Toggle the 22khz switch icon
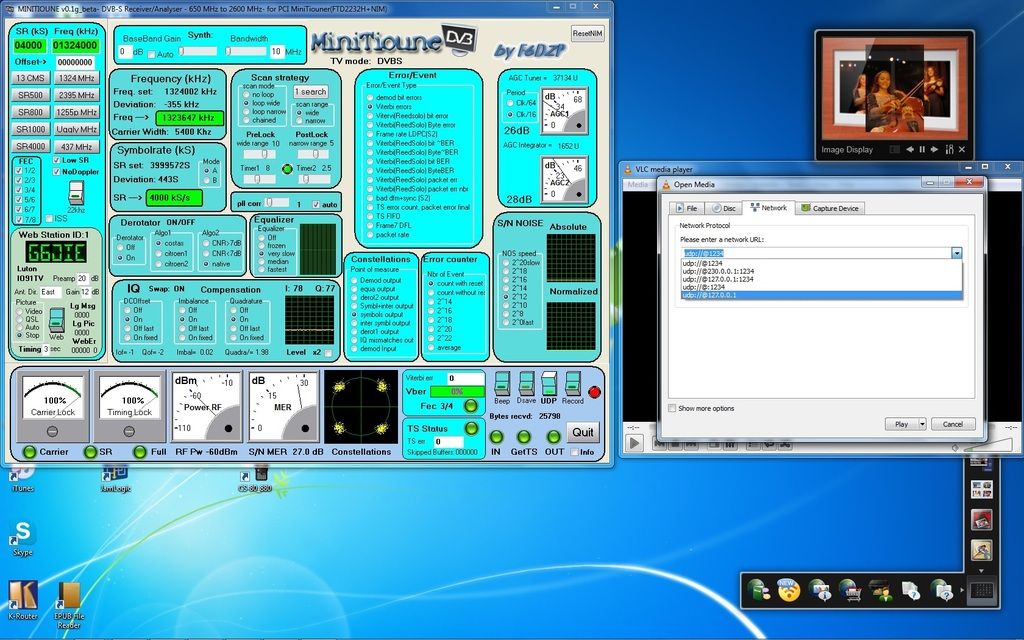The width and height of the screenshot is (1024, 640). [x=76, y=193]
